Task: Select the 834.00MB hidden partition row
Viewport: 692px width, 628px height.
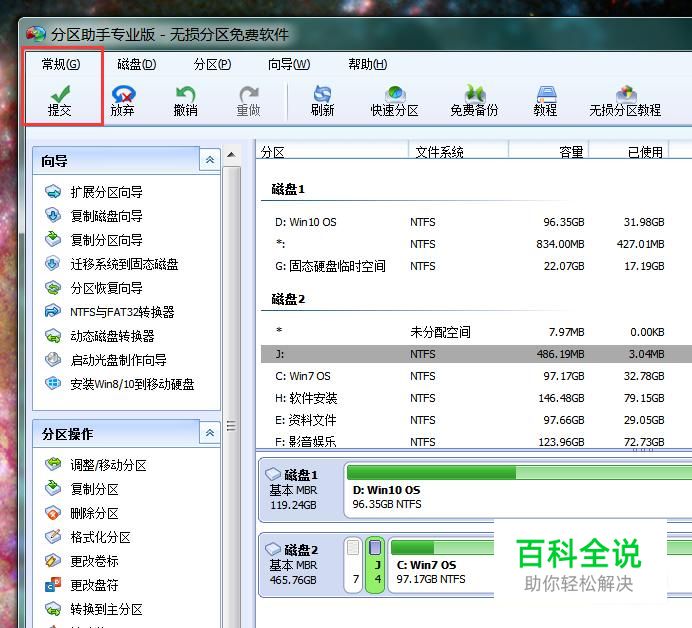Action: (476, 244)
